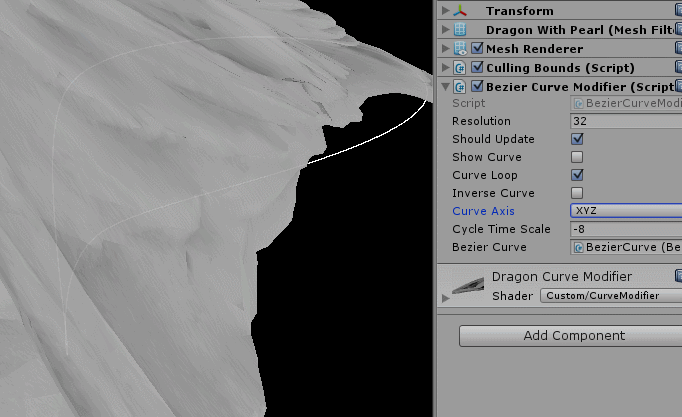This screenshot has height=417, width=682.
Task: Click the Dragon Curve Modifier material preview
Action: 468,285
